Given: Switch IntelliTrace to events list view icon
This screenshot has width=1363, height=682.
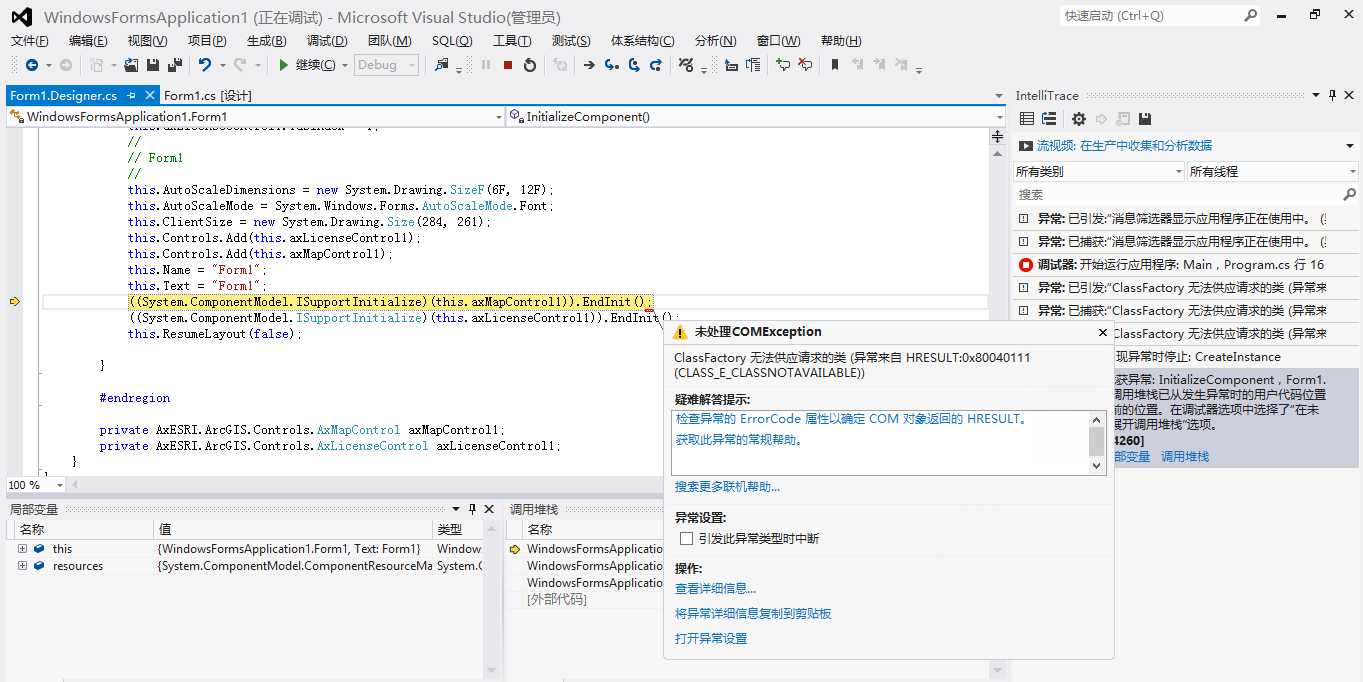Looking at the screenshot, I should coord(1027,119).
